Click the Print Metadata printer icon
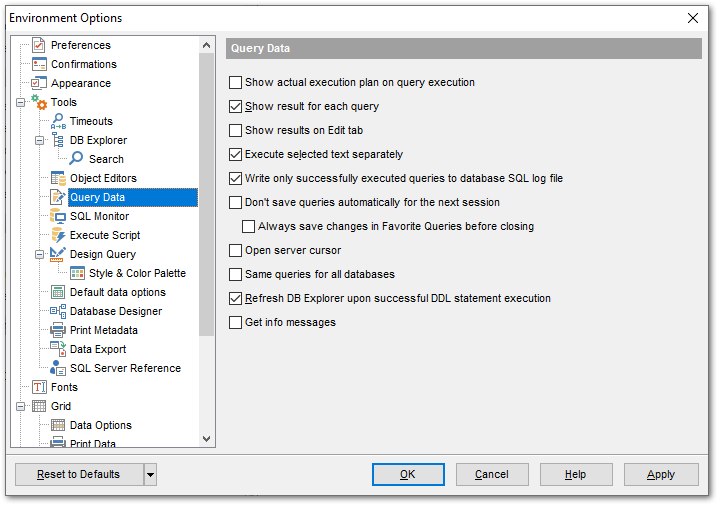 (58, 330)
